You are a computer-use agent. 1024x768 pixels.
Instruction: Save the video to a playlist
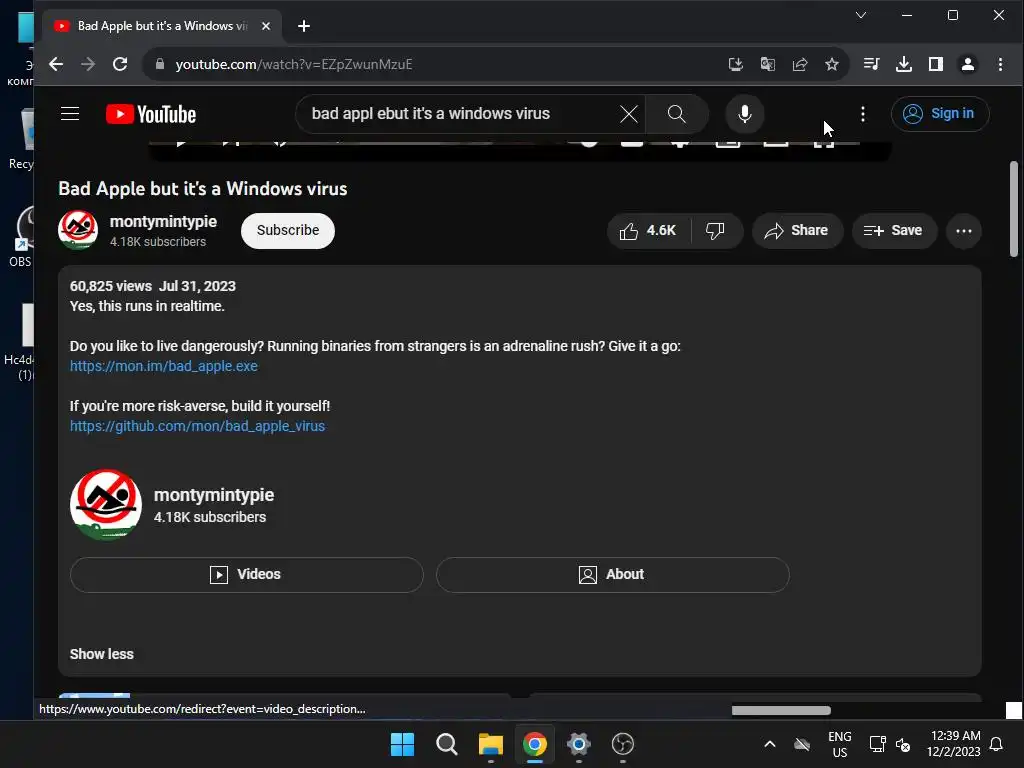point(893,231)
